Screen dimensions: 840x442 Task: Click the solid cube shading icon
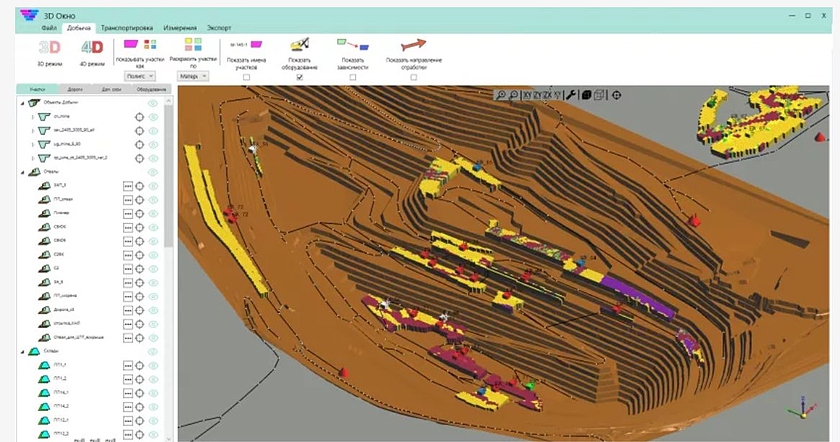click(x=586, y=95)
